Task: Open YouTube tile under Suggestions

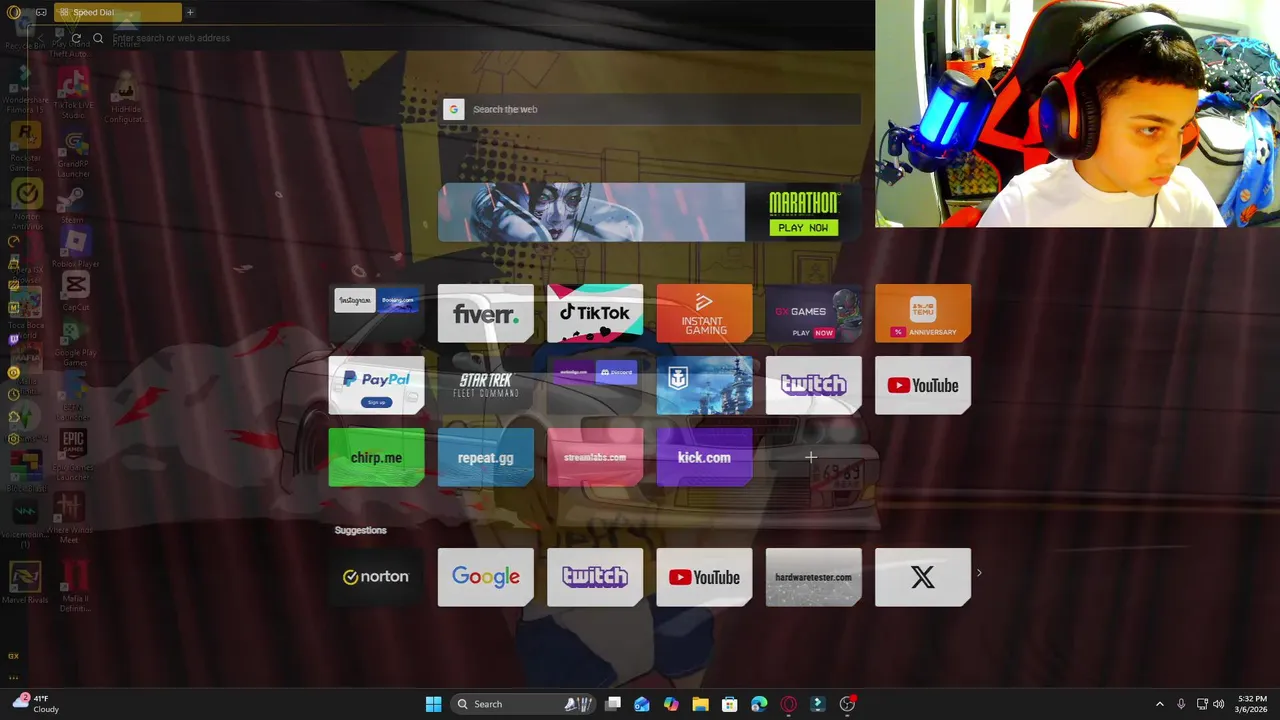Action: tap(704, 577)
